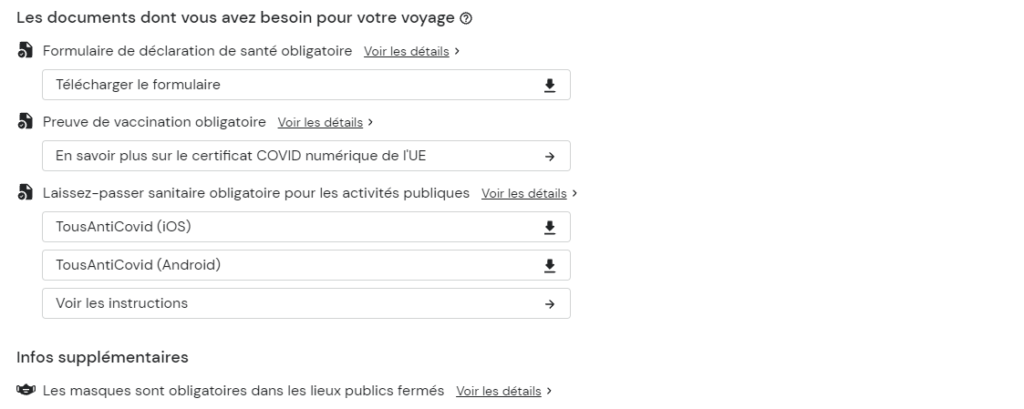Click the vaccination proof document icon
This screenshot has height=409, width=1024.
[x=24, y=122]
